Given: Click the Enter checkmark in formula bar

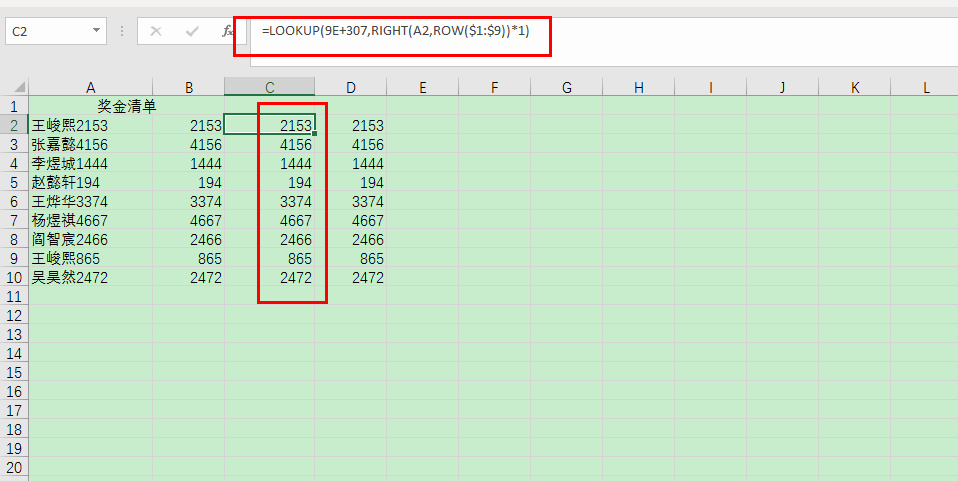Looking at the screenshot, I should click(x=192, y=32).
